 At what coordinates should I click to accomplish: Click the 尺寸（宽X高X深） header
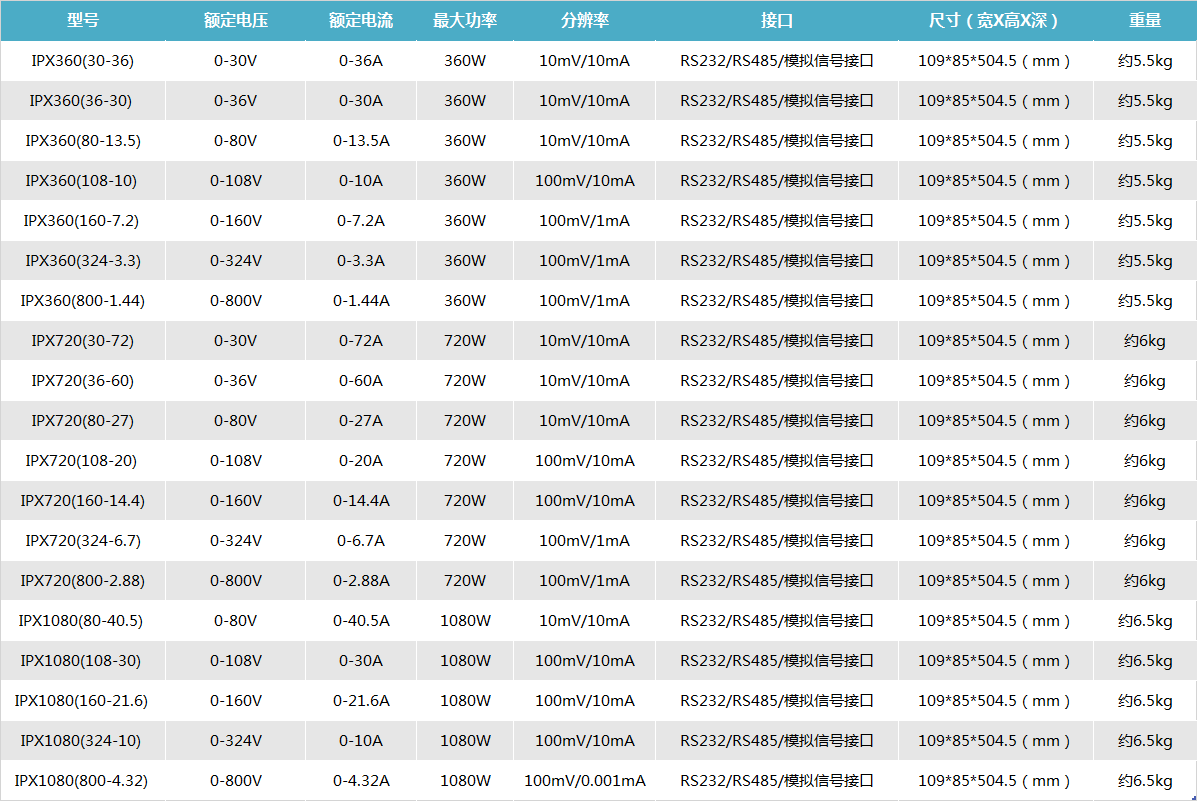[994, 21]
